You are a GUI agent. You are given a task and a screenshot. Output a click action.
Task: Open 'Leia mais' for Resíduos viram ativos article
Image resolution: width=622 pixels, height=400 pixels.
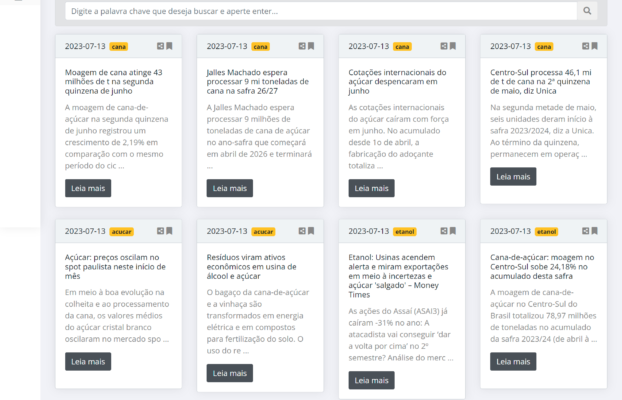pyautogui.click(x=230, y=373)
